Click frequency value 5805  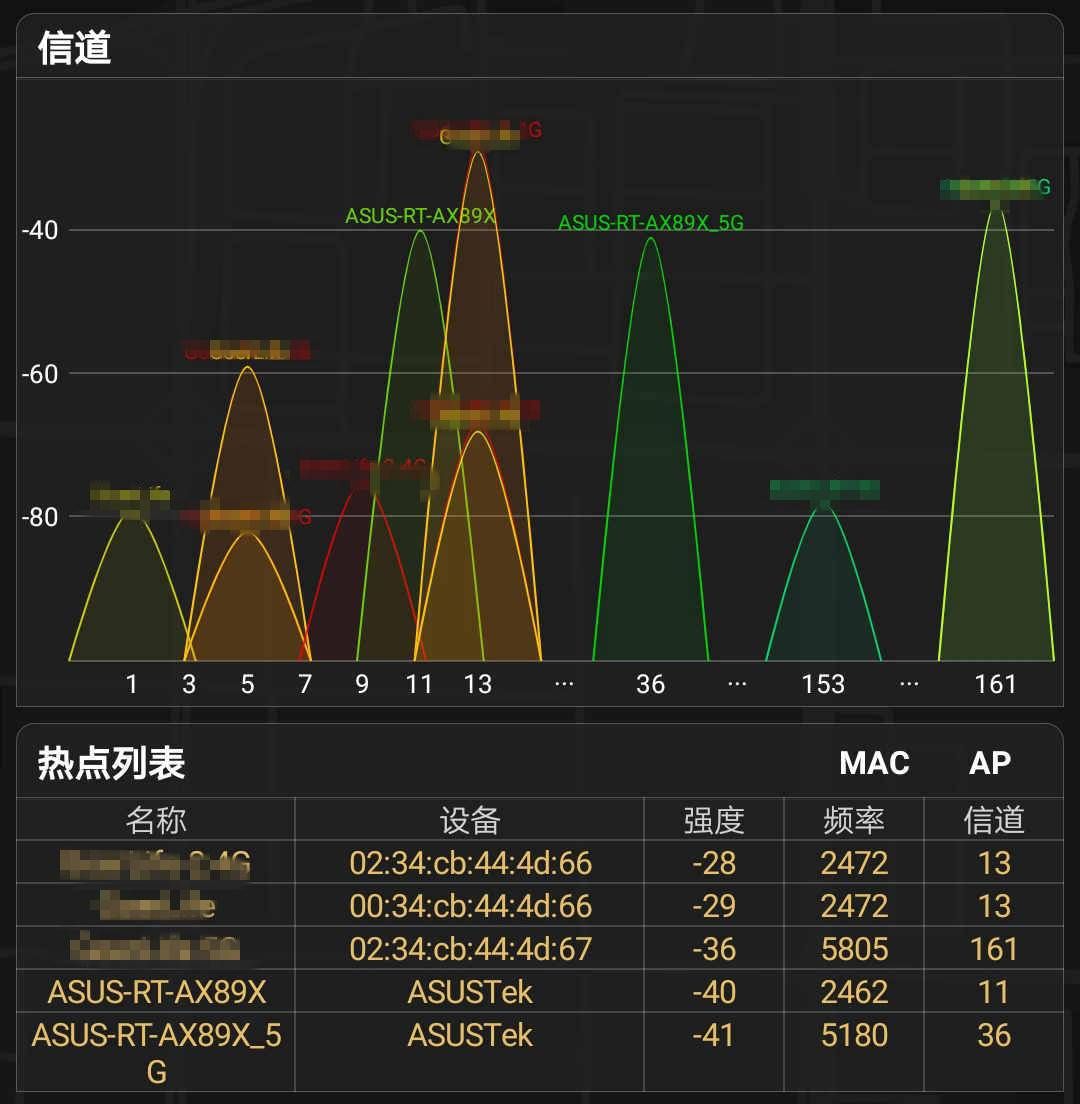coord(854,949)
